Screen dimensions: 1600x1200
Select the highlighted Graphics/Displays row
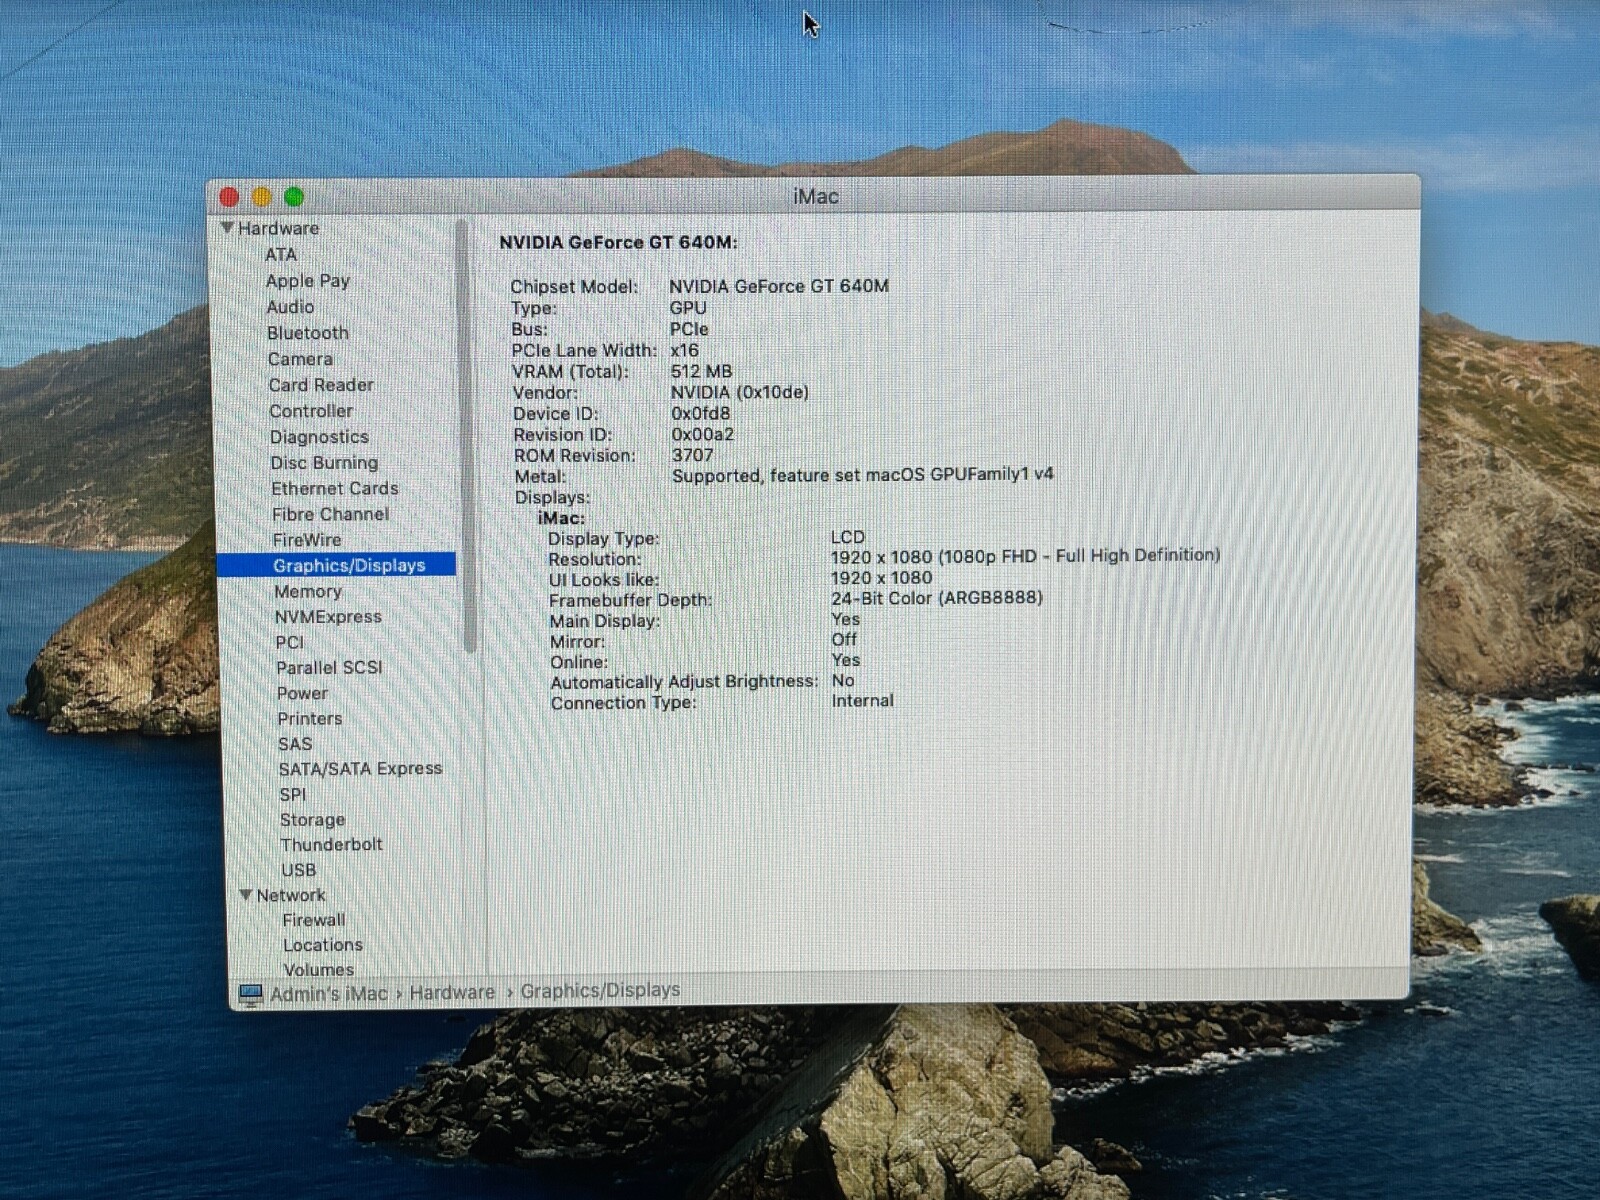[337, 565]
